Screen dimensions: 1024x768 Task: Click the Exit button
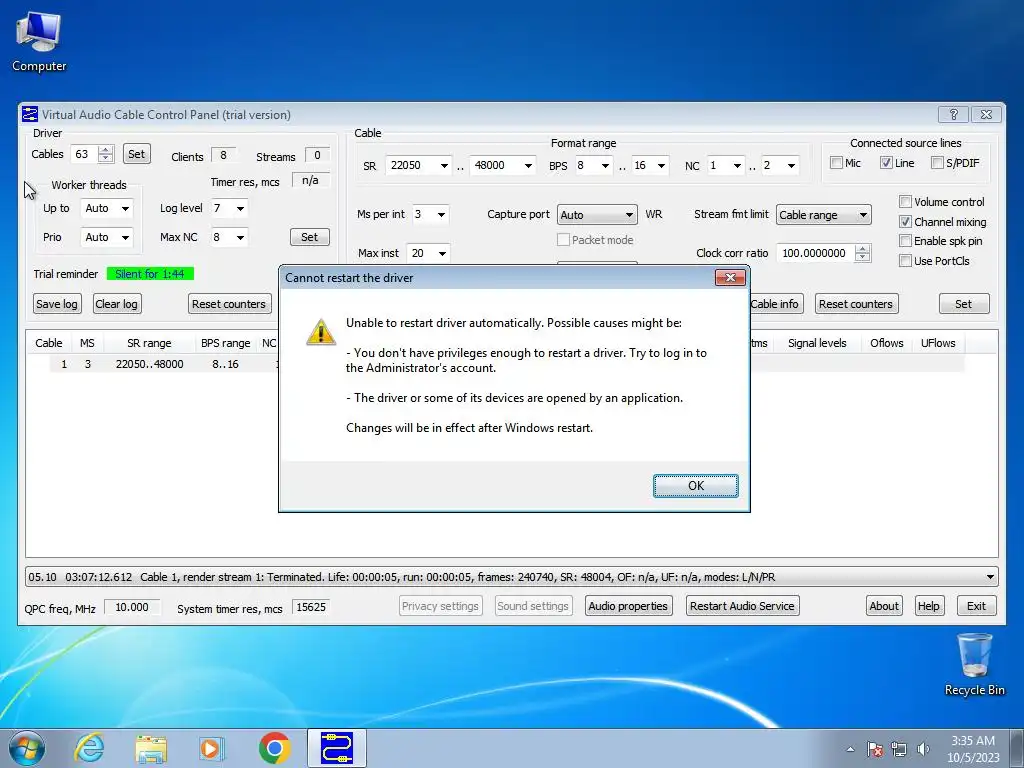[976, 606]
